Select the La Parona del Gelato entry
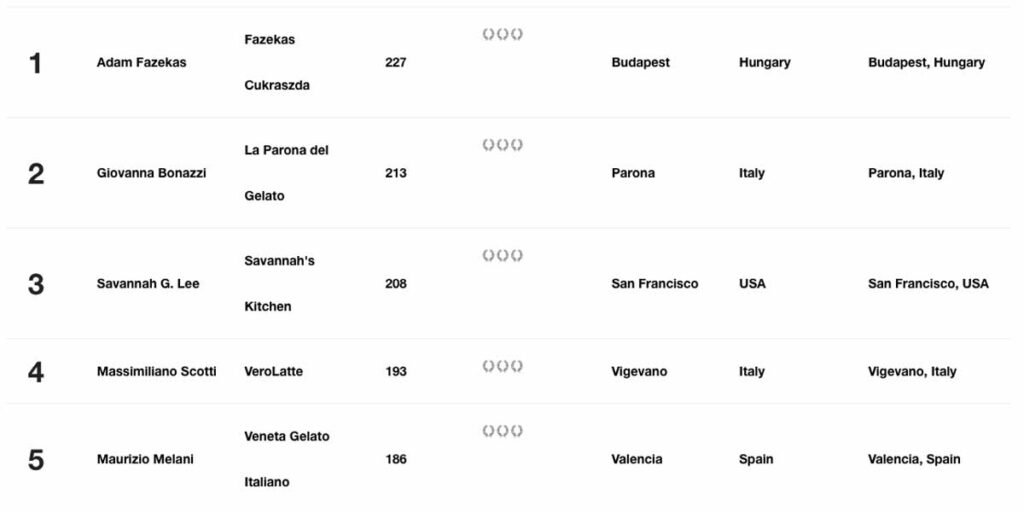This screenshot has height=512, width=1024. [x=286, y=173]
